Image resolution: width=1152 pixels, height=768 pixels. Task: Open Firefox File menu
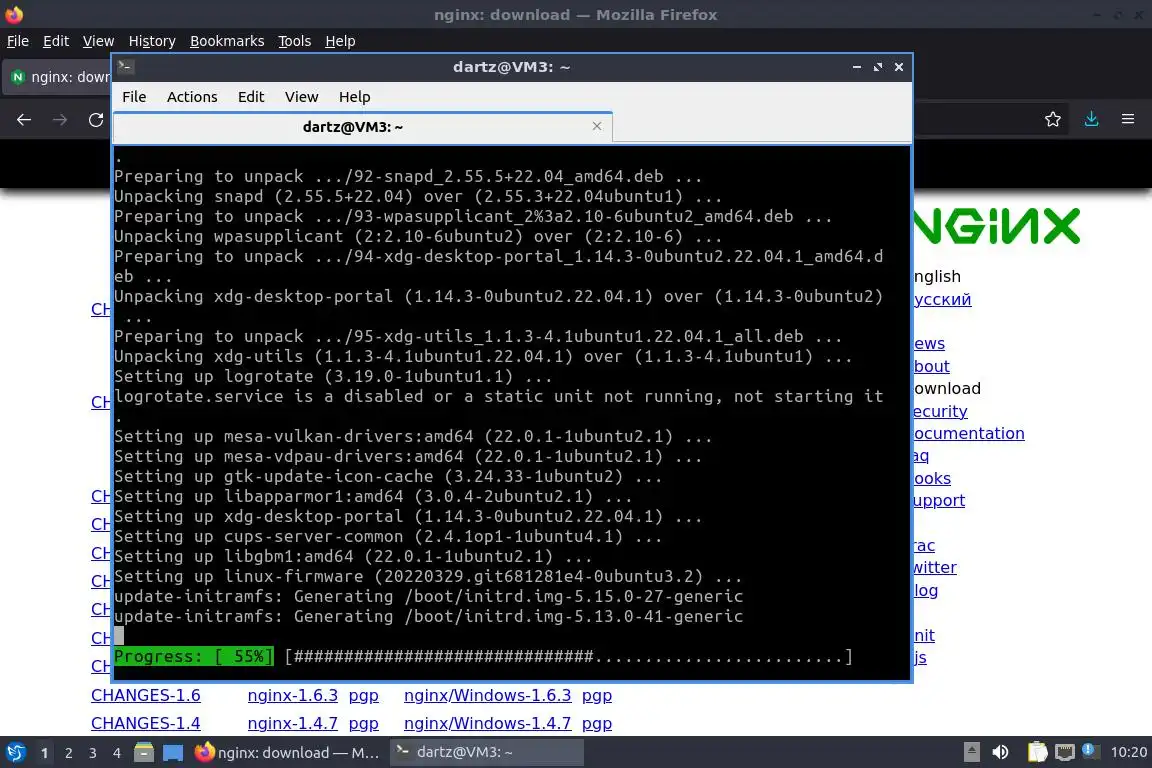[18, 41]
